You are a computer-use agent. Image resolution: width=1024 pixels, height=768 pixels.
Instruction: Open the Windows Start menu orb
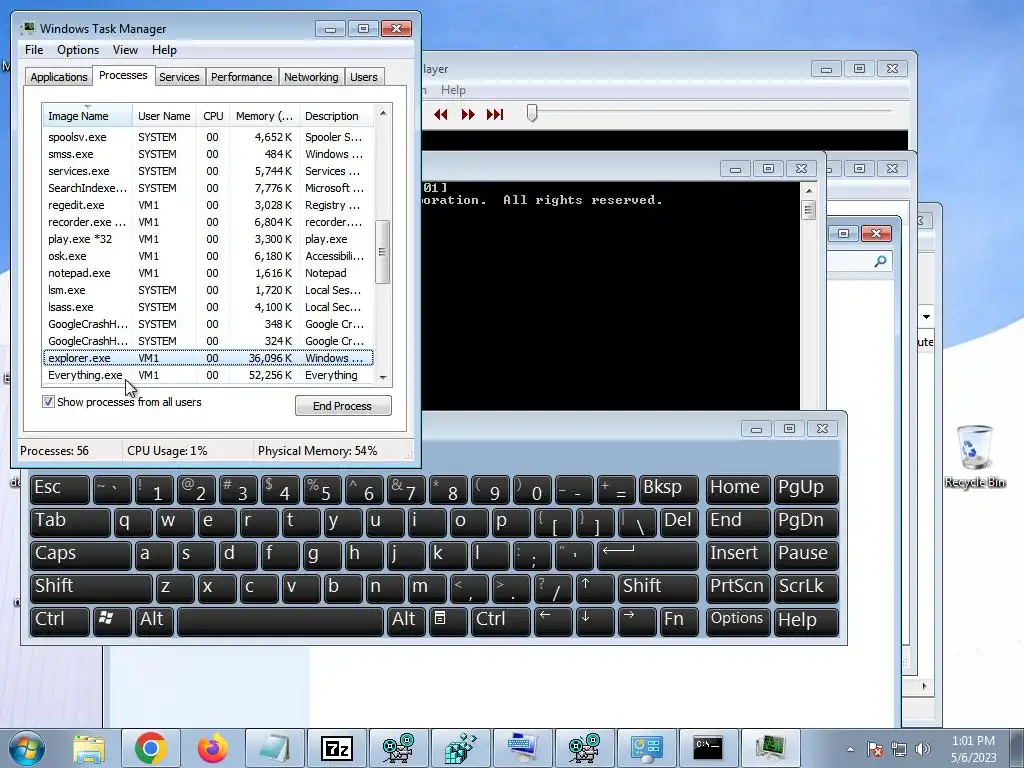pos(25,748)
